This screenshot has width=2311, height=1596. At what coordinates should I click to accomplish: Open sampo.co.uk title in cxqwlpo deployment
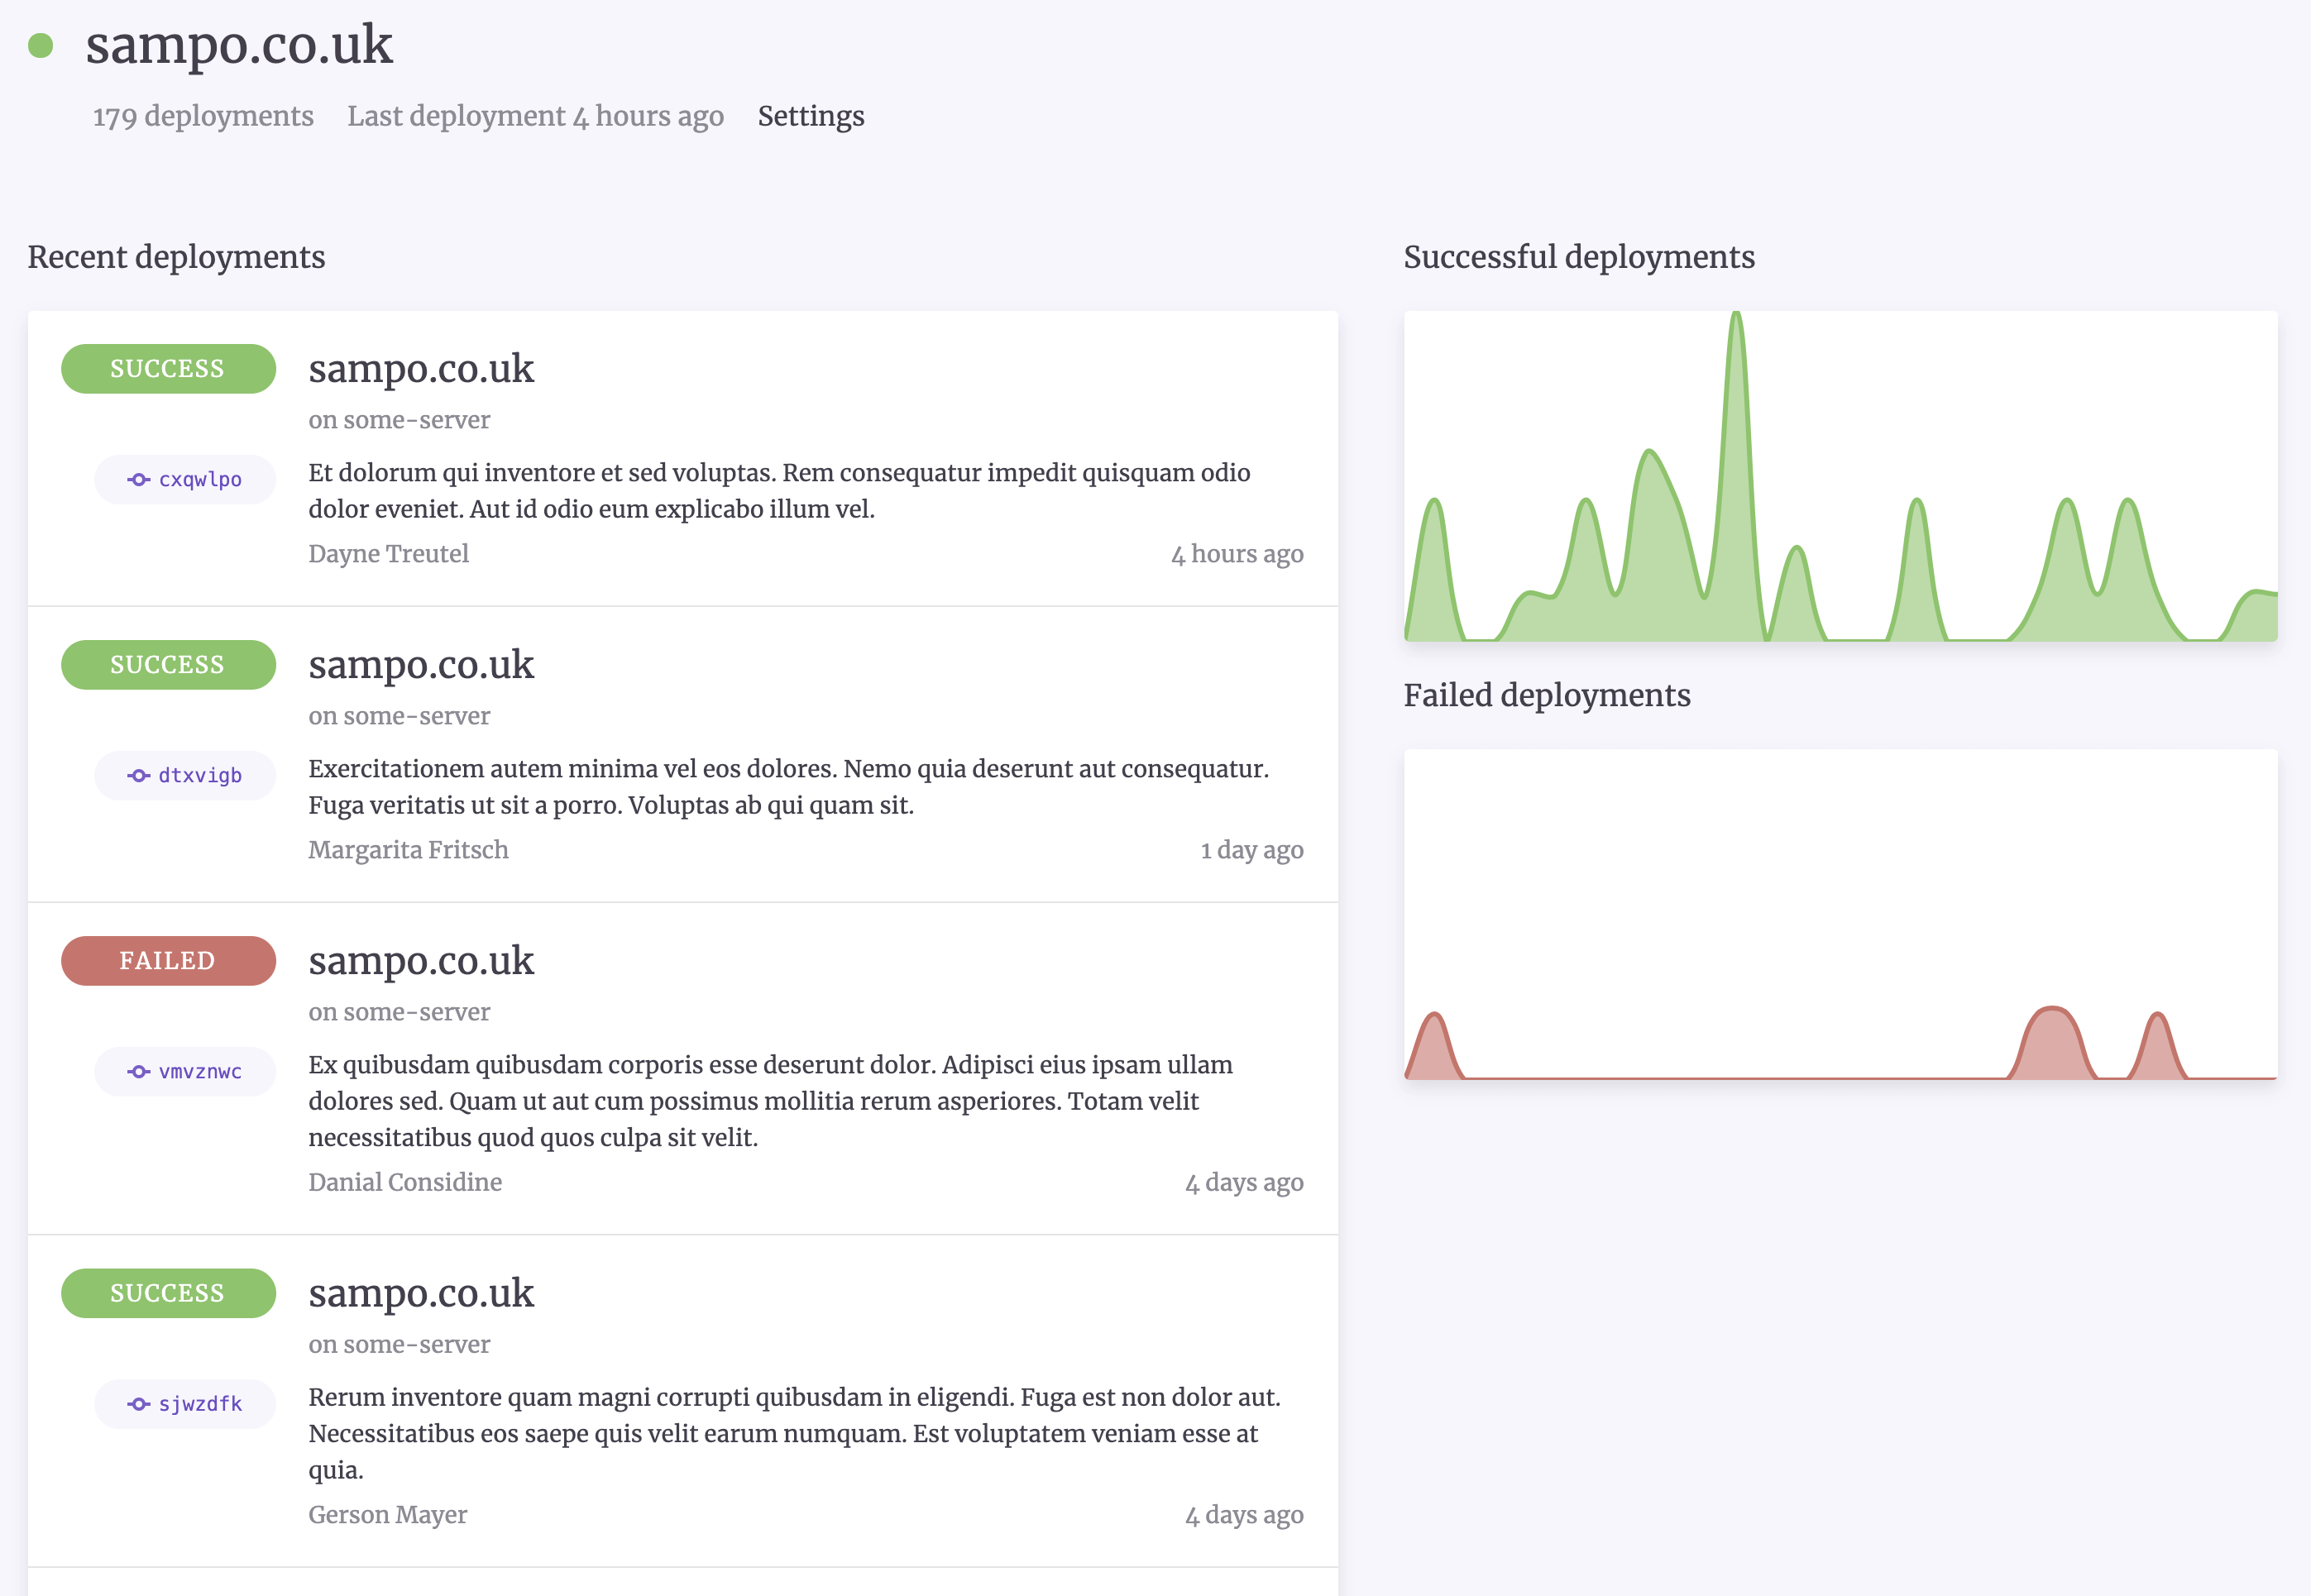click(x=421, y=369)
